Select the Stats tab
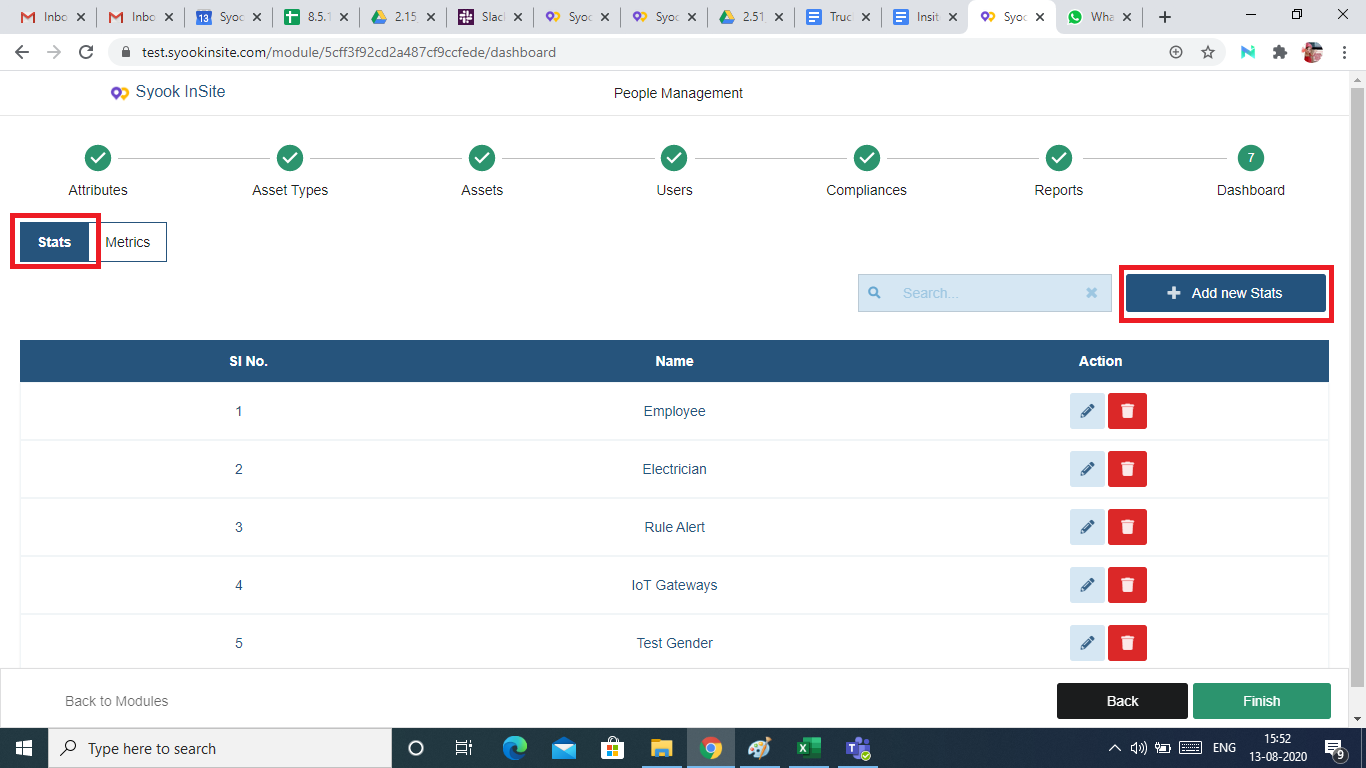This screenshot has width=1366, height=768. (55, 242)
